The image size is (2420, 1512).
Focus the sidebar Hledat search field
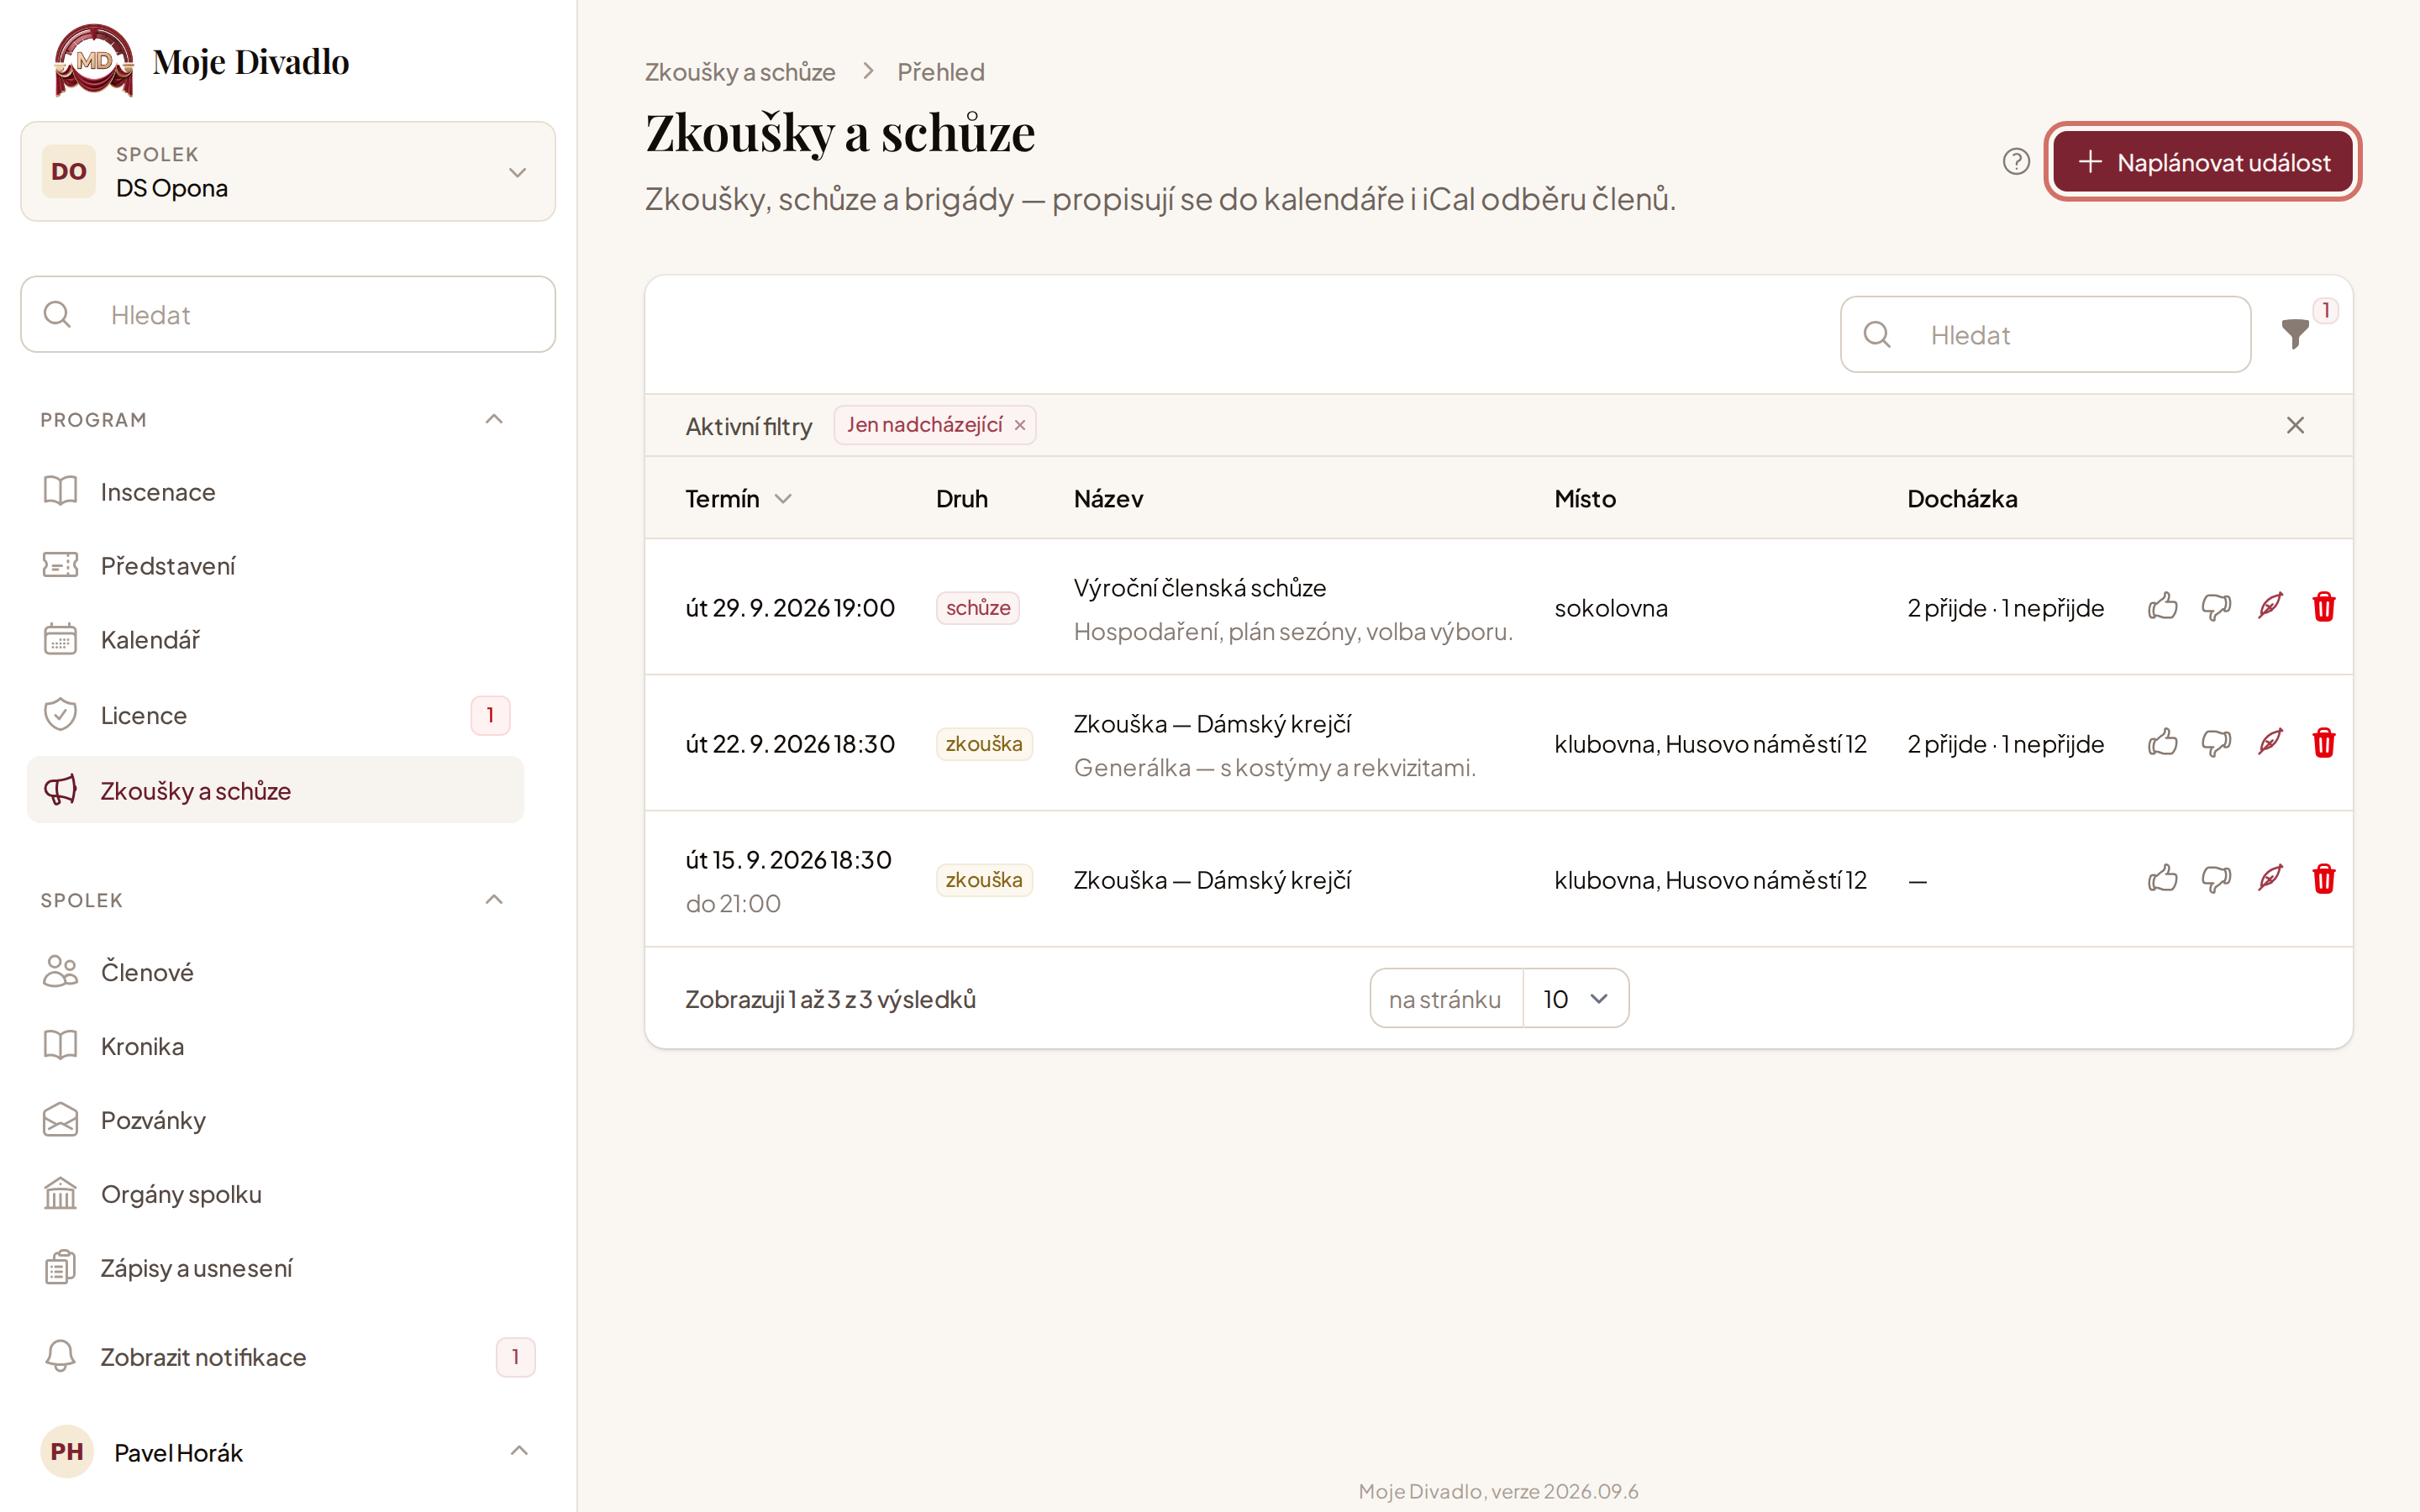[288, 314]
